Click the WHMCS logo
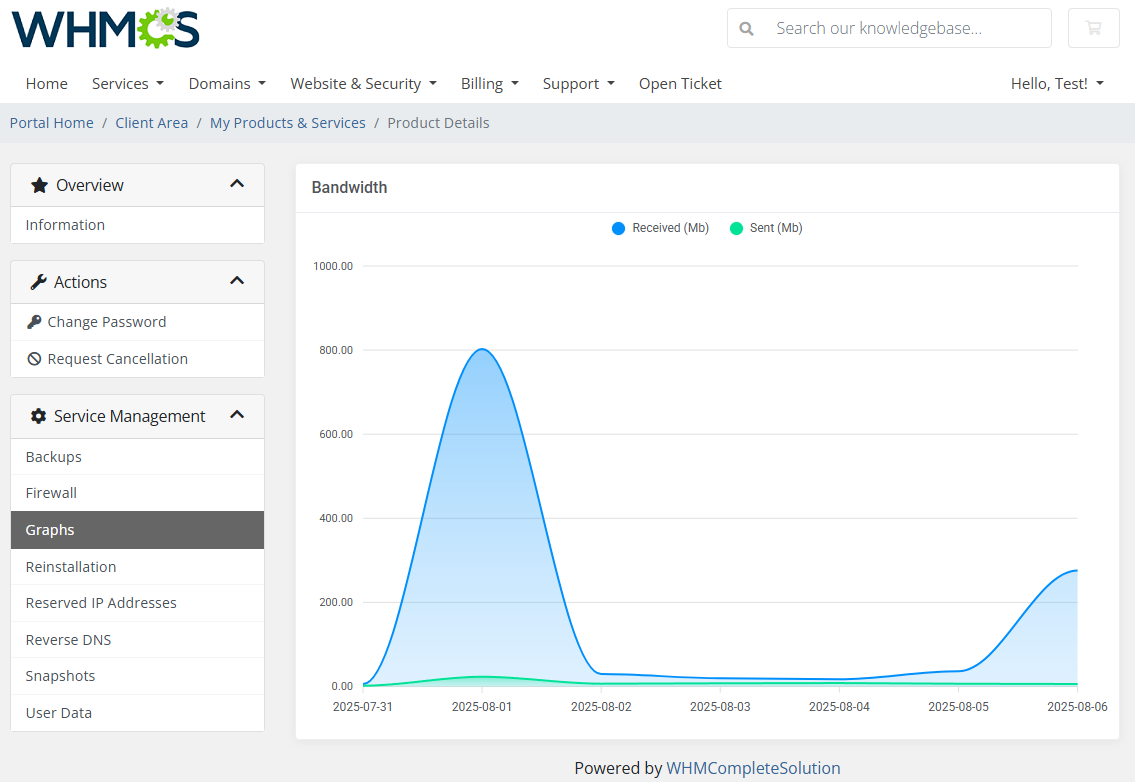1135x782 pixels. (x=104, y=28)
